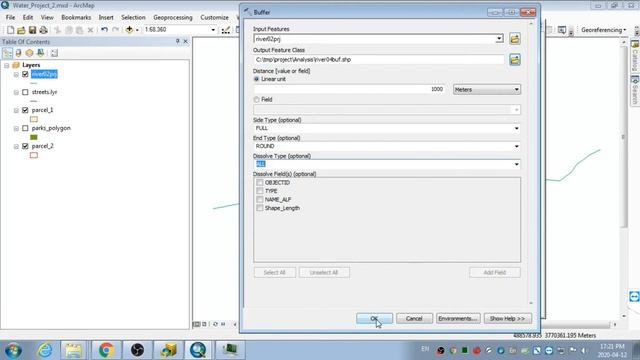
Task: Browse for Output Feature Class folder icon
Action: pyautogui.click(x=515, y=60)
